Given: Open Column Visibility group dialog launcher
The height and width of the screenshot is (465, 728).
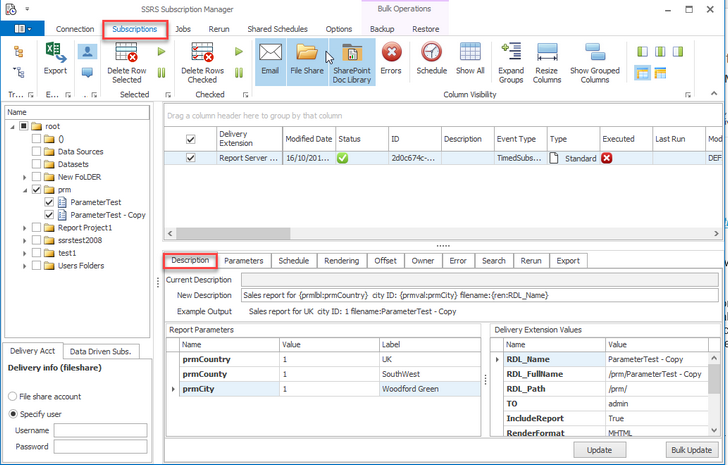Looking at the screenshot, I should pyautogui.click(x=688, y=95).
